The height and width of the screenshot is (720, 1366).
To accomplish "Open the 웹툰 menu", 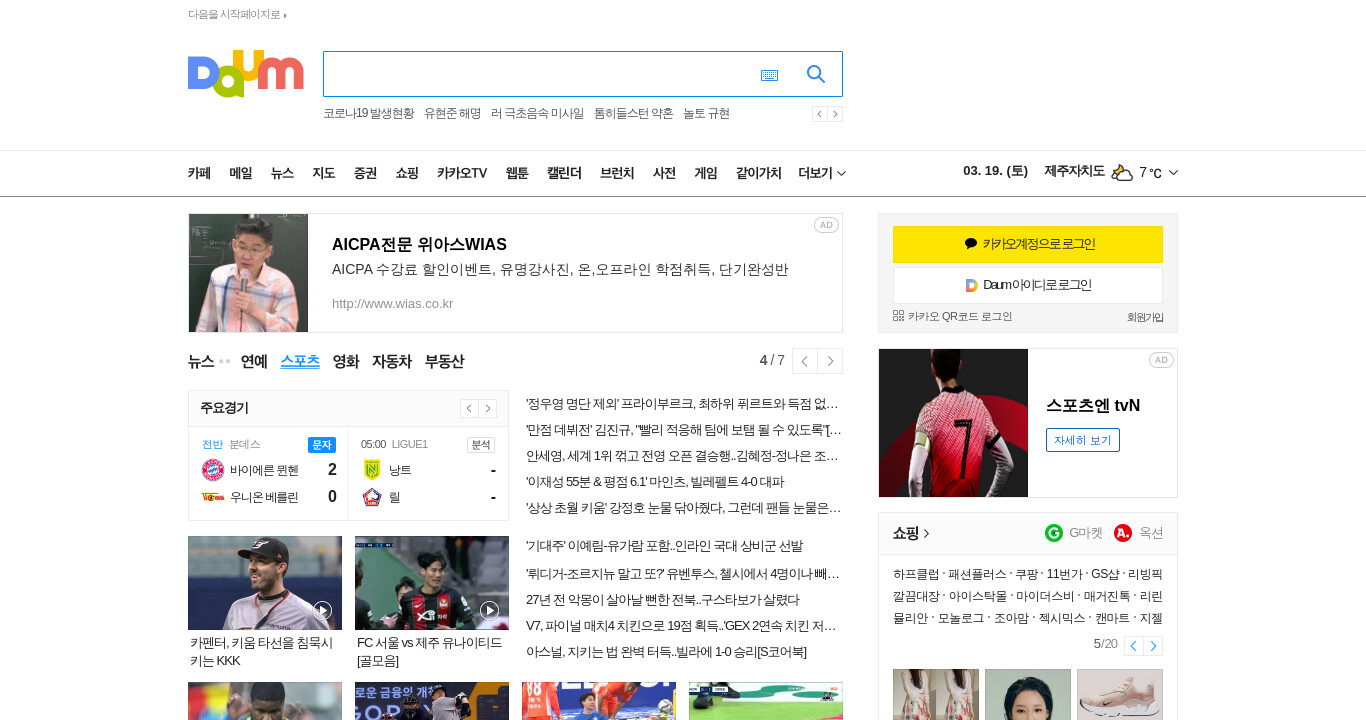I will [x=517, y=173].
